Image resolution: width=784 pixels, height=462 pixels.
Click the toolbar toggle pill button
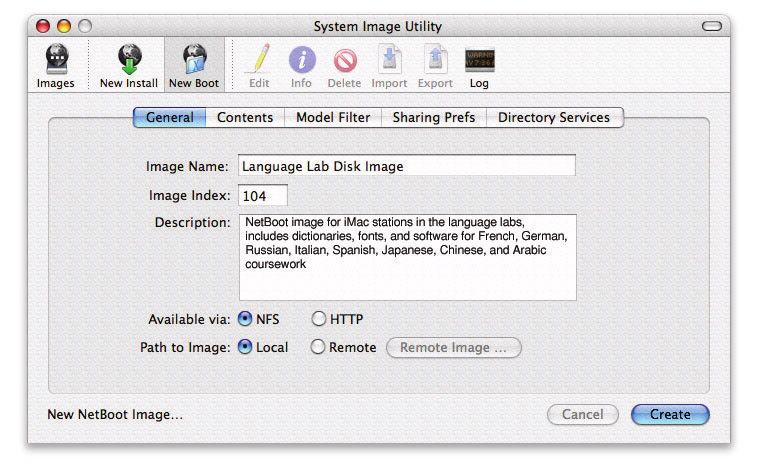tap(712, 26)
